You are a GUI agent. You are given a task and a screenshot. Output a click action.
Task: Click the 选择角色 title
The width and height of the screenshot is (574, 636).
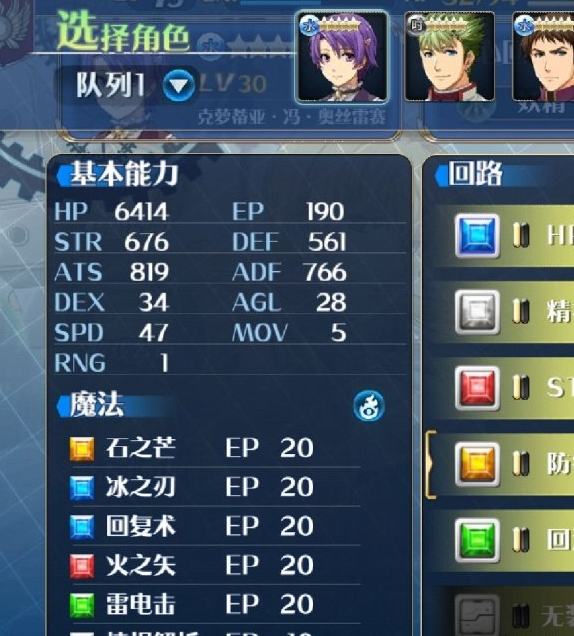click(x=123, y=32)
